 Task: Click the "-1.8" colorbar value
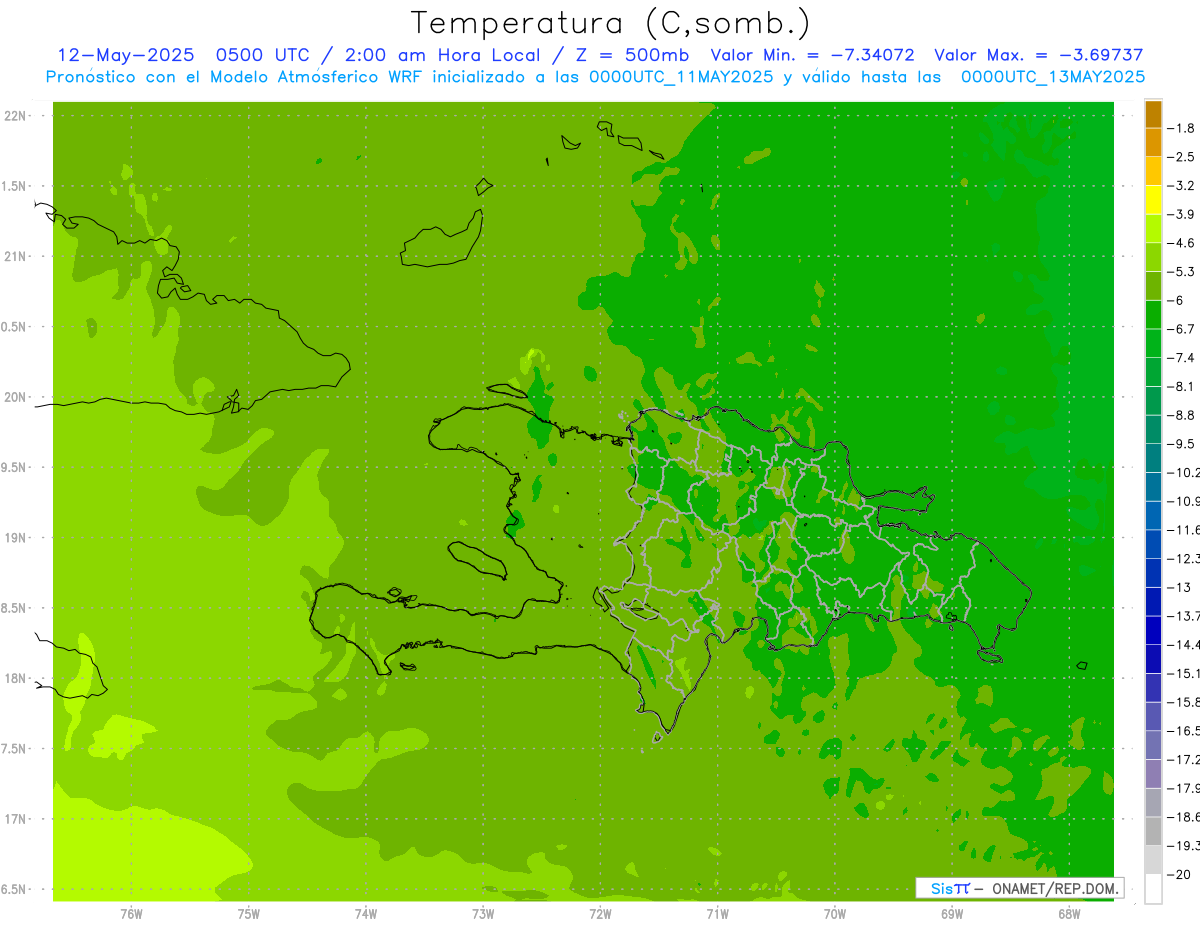click(x=1182, y=128)
